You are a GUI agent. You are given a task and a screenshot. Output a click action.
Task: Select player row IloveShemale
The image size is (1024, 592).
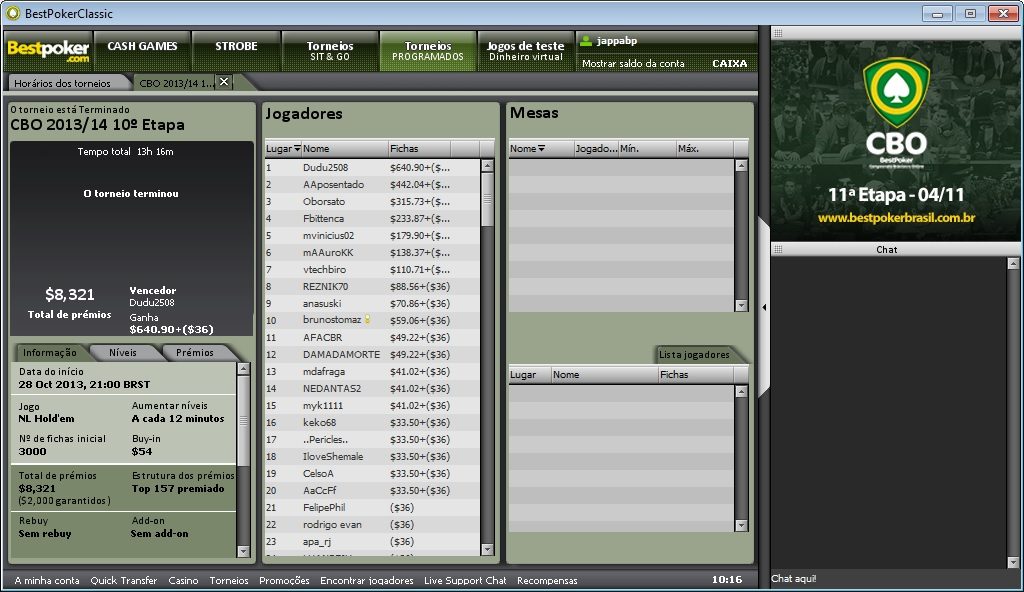(x=372, y=456)
